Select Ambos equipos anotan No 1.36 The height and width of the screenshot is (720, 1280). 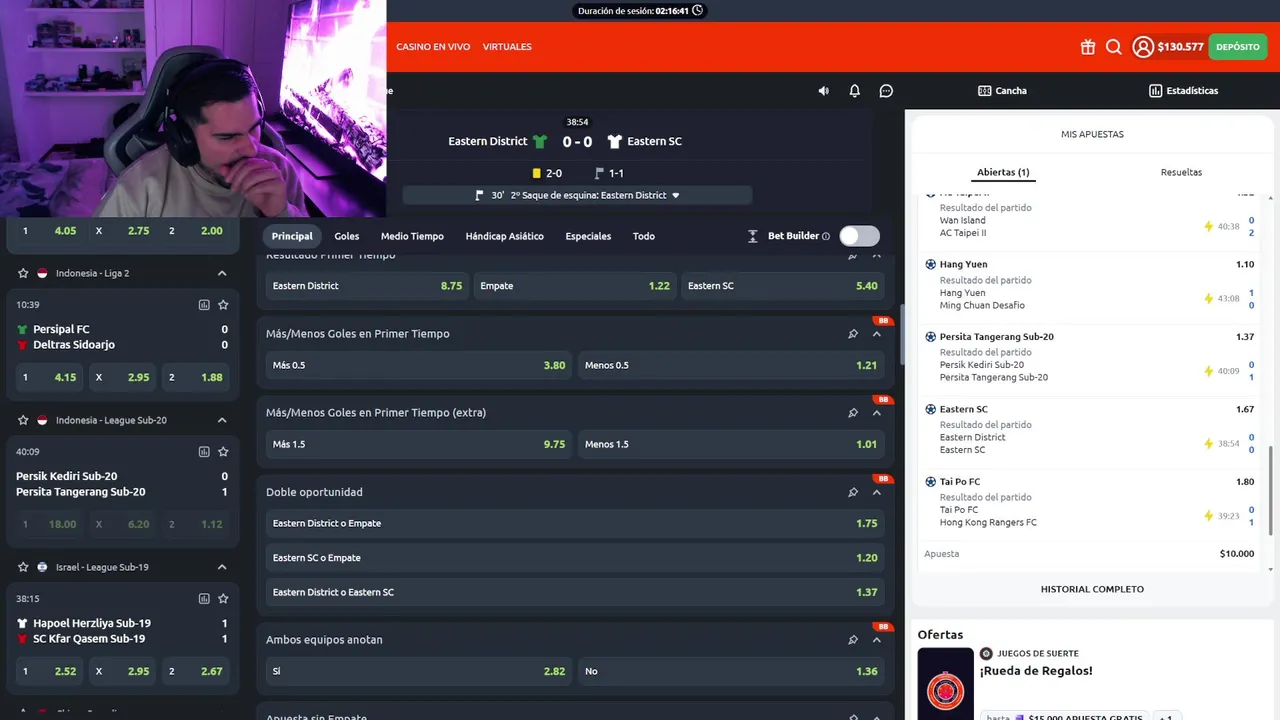coord(731,671)
